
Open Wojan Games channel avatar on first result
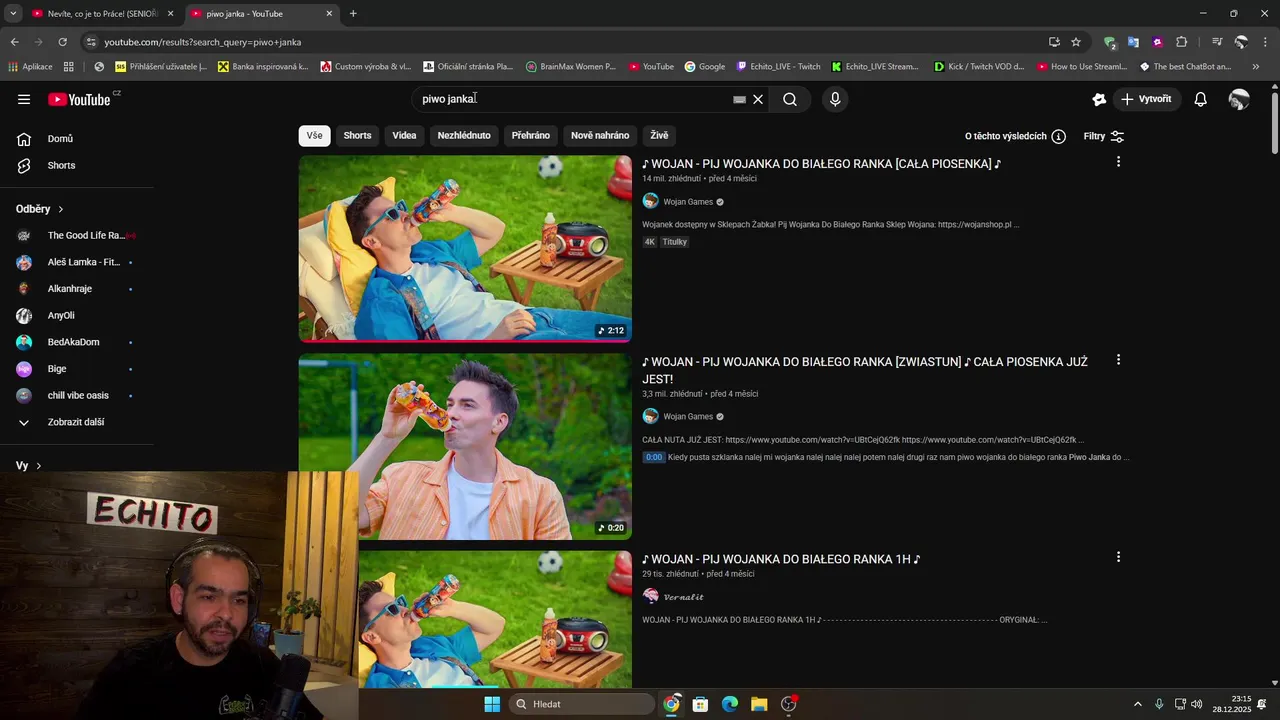(x=650, y=201)
